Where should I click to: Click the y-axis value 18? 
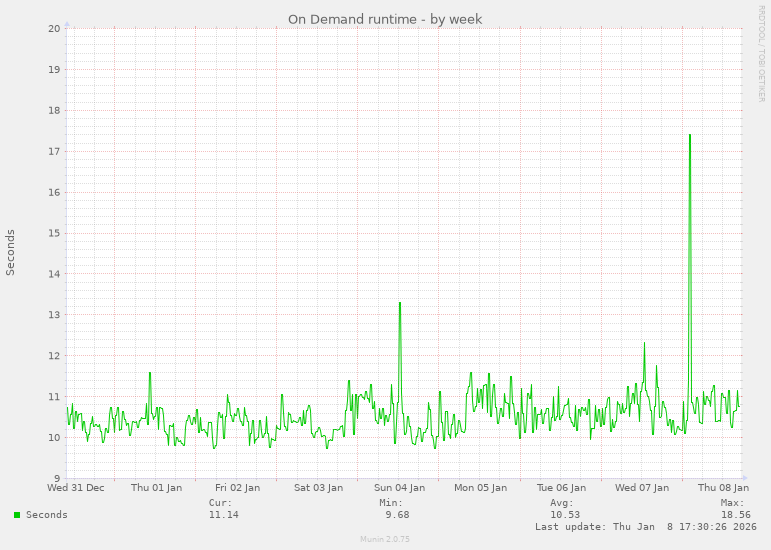(x=54, y=110)
